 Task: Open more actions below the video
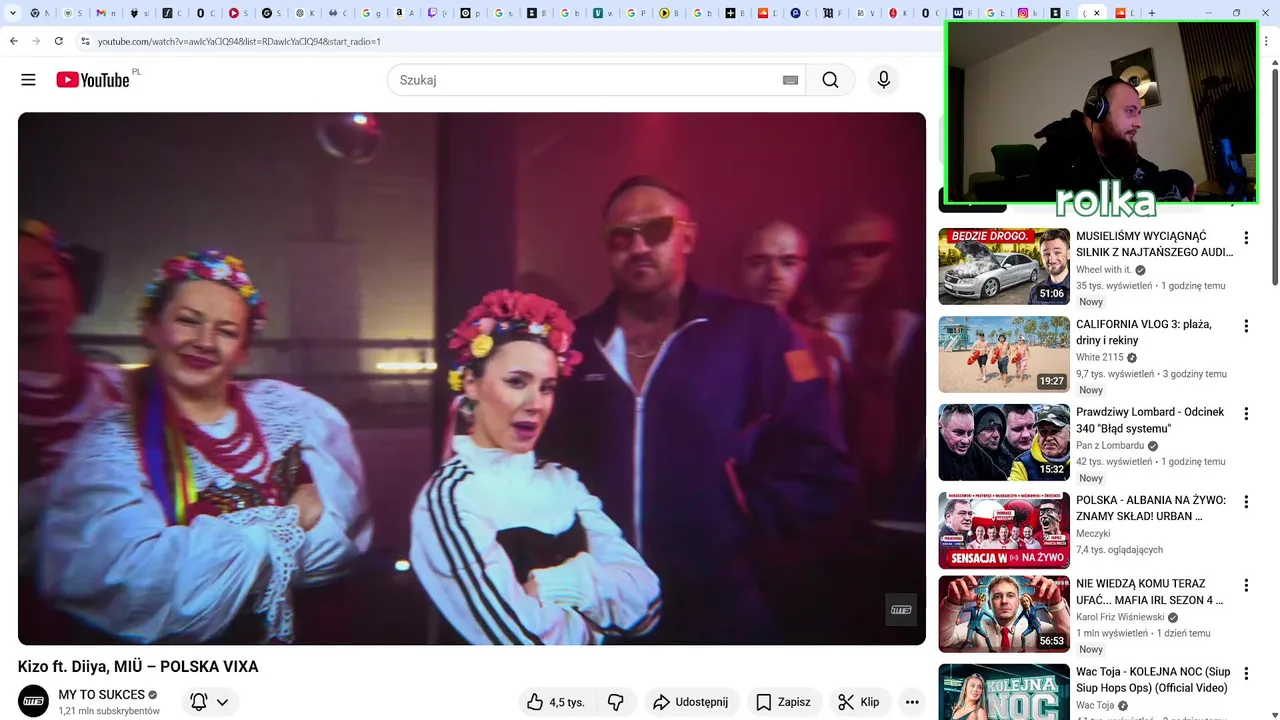click(x=912, y=702)
